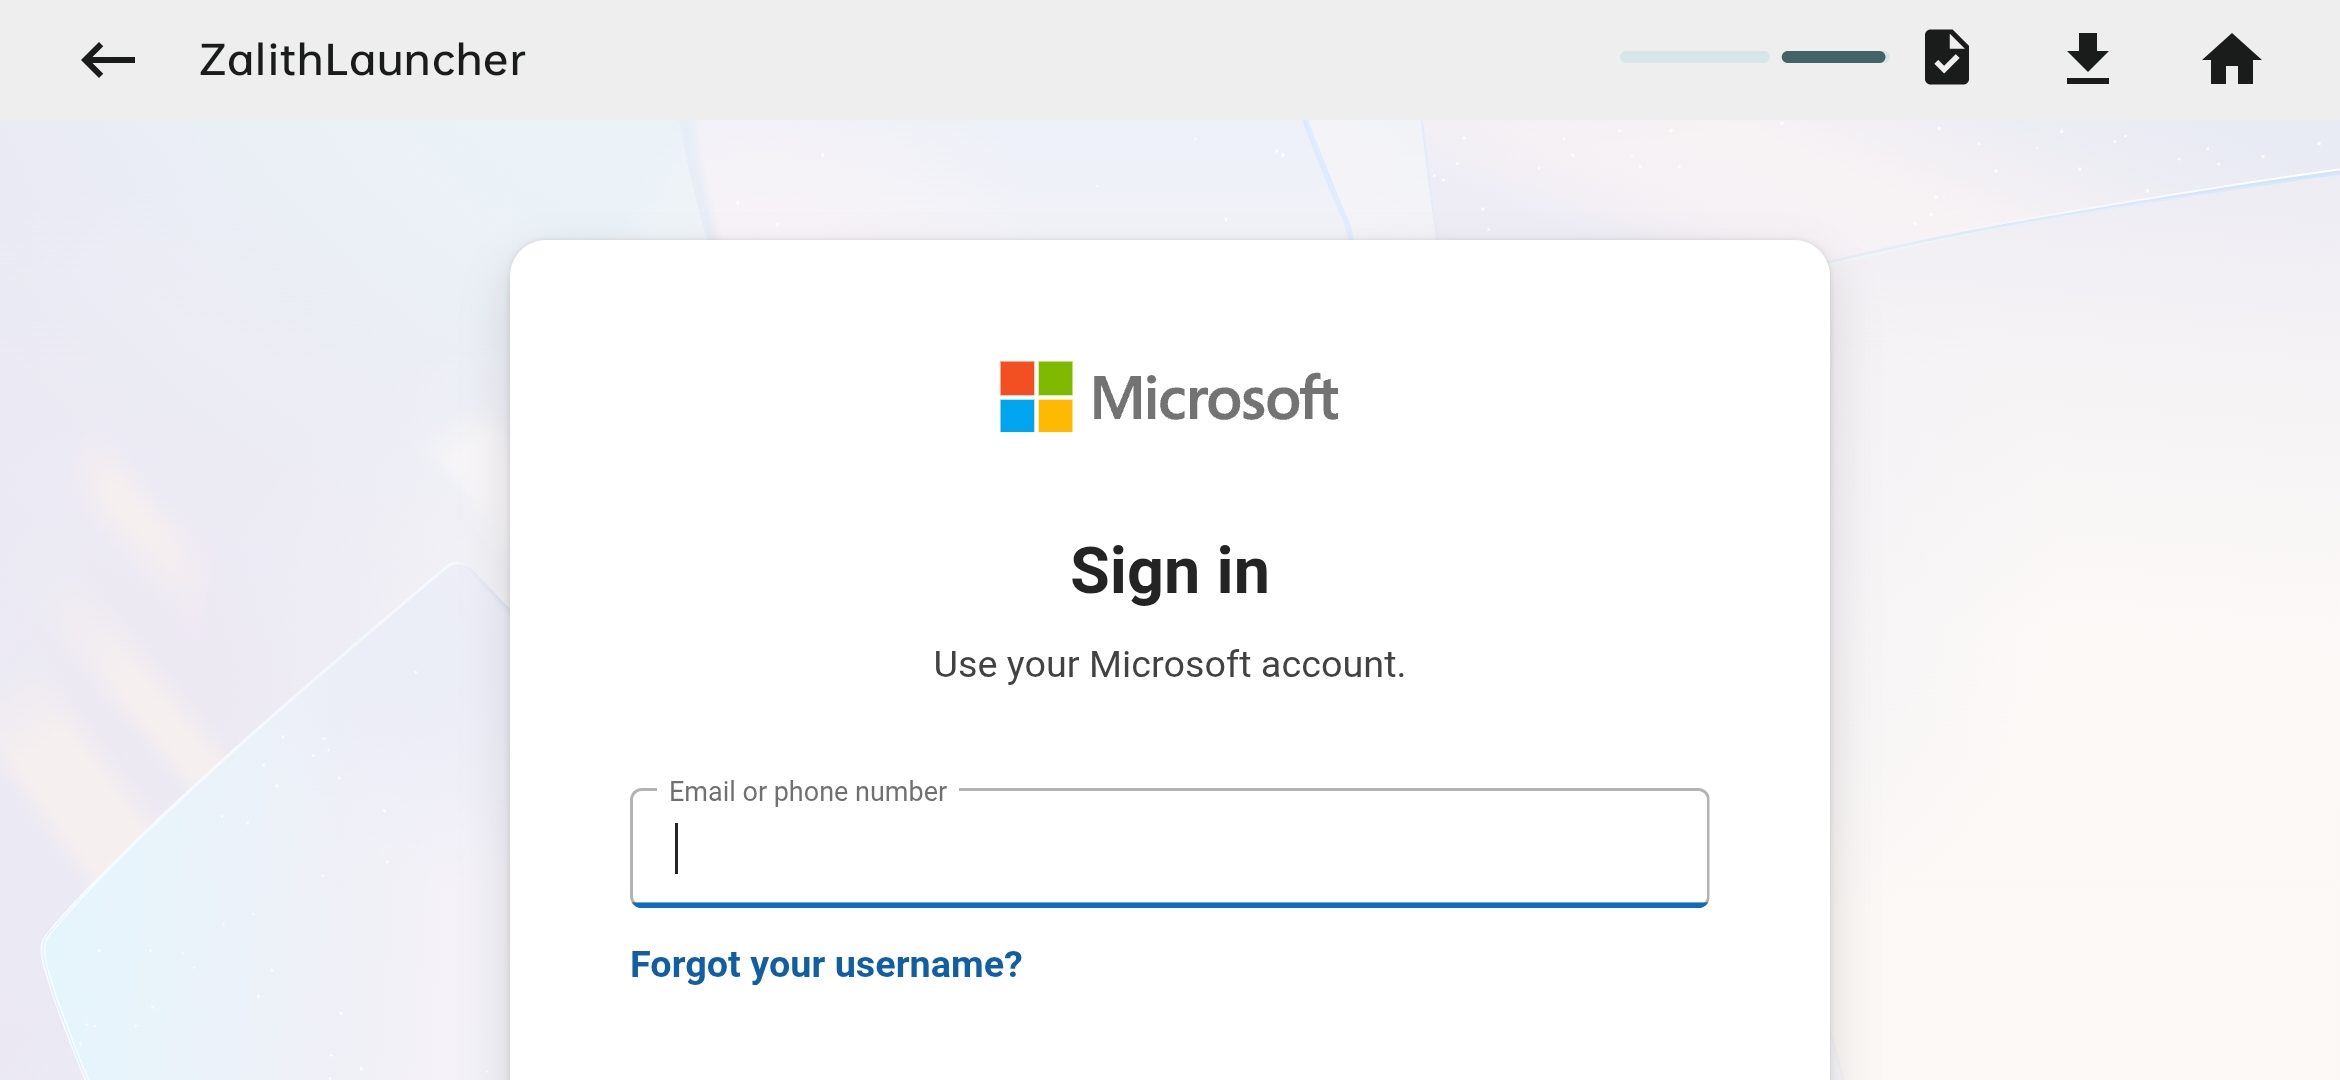
Task: Click Use your Microsoft account text
Action: [1169, 663]
